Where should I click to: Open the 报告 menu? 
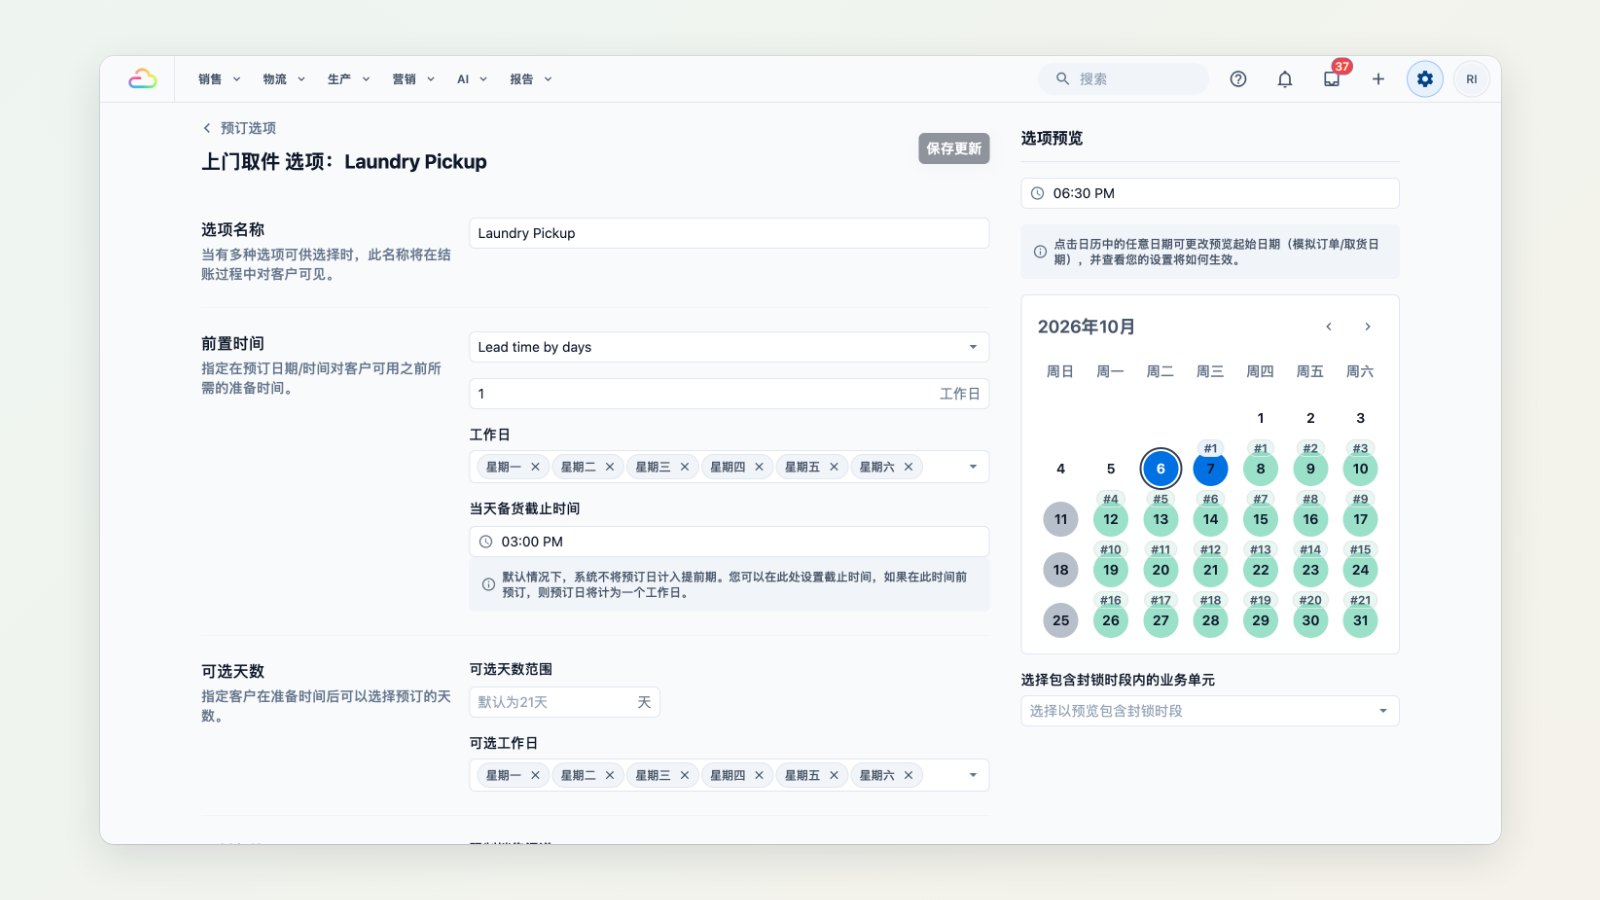point(531,79)
